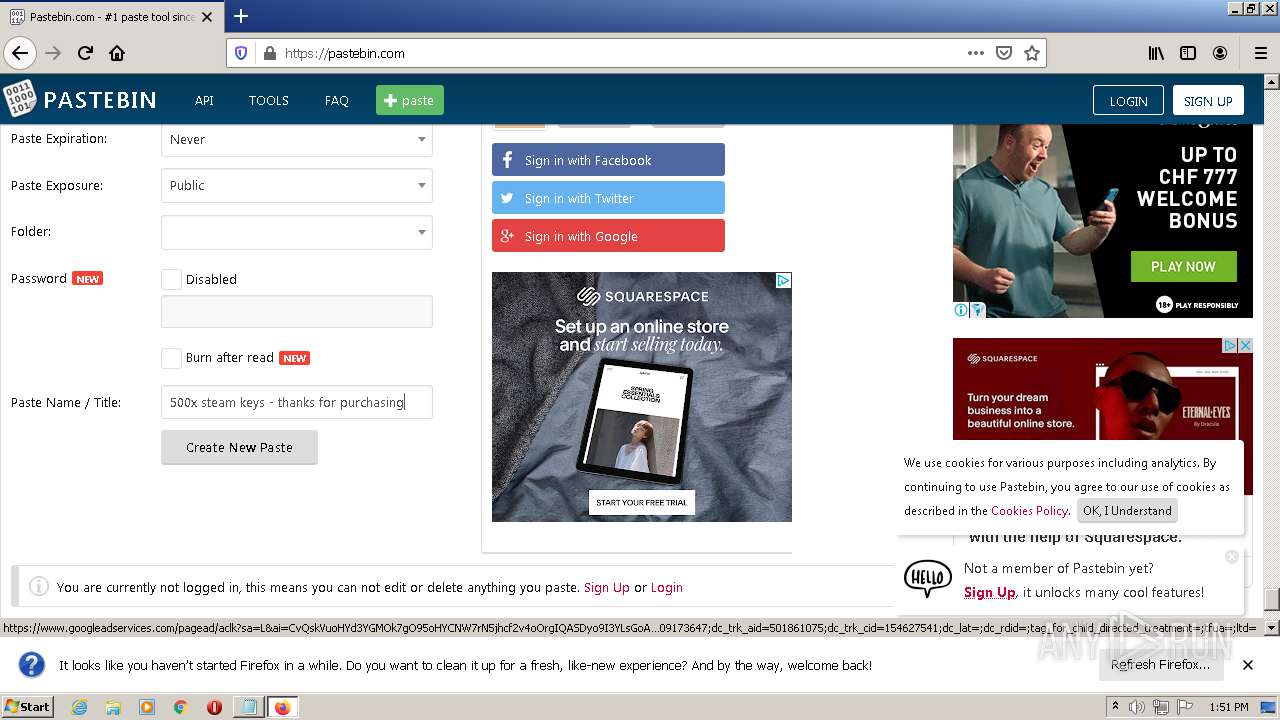The height and width of the screenshot is (720, 1280).
Task: Open the TOOLS menu item
Action: click(x=268, y=100)
